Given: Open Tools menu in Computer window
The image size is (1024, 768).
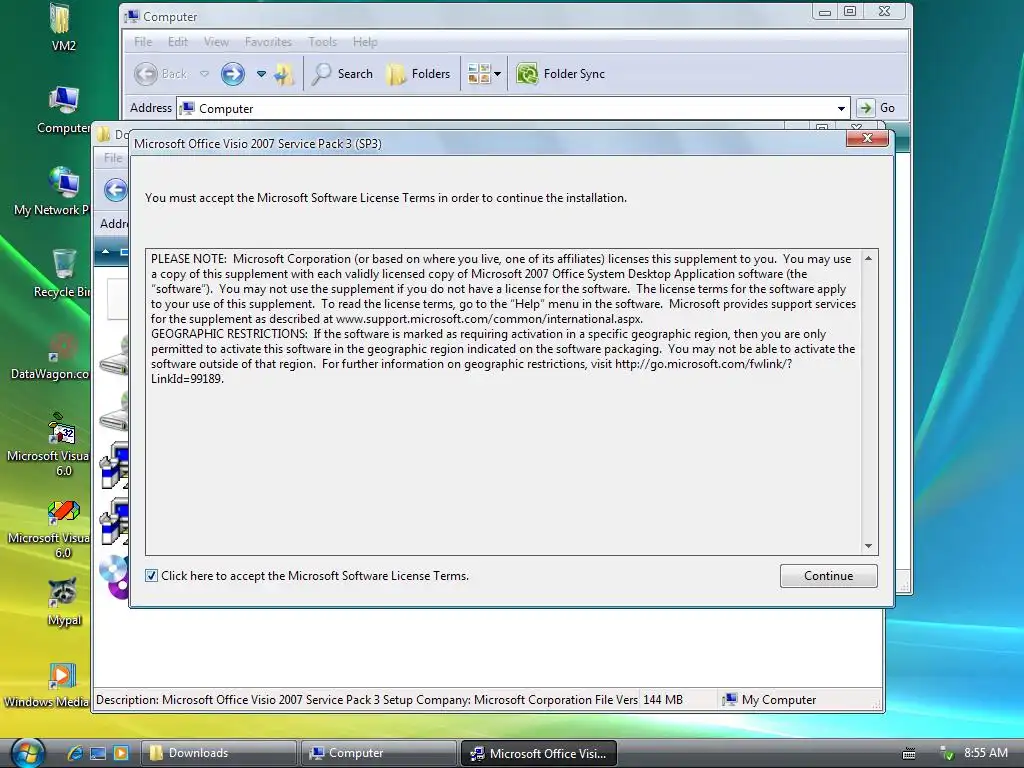Looking at the screenshot, I should pos(323,42).
